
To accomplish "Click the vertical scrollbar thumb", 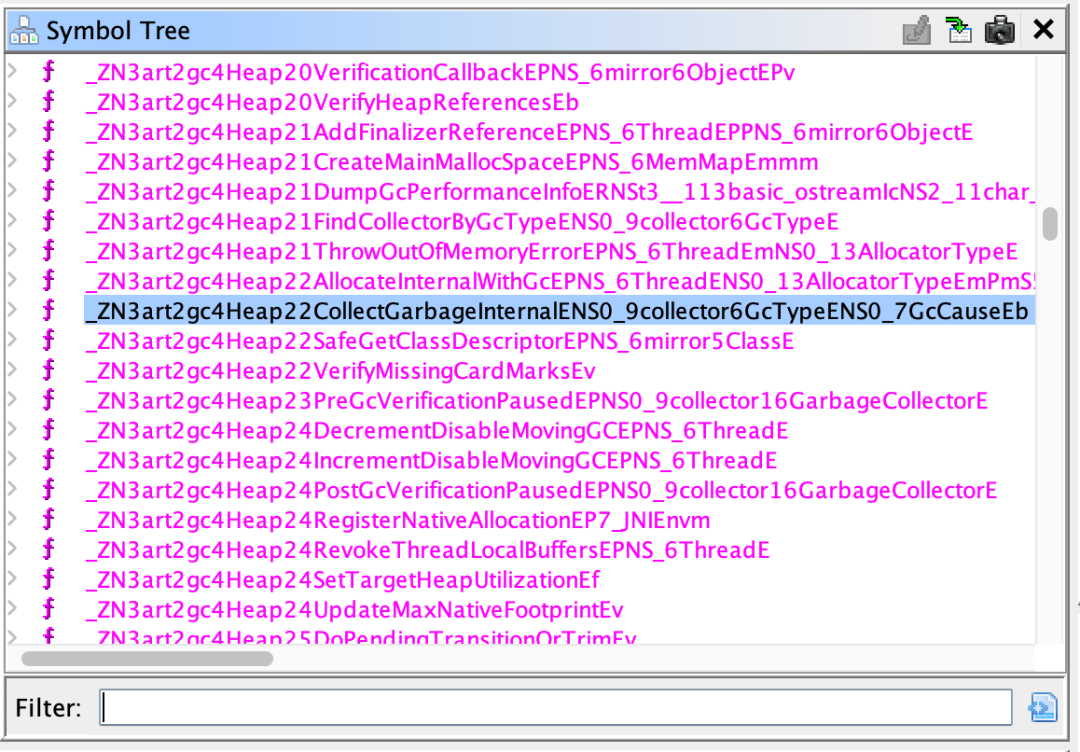I will [1050, 224].
